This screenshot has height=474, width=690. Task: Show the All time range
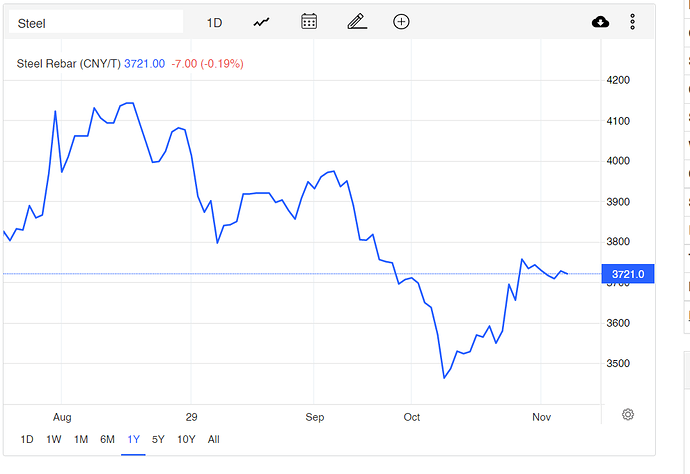(x=213, y=439)
